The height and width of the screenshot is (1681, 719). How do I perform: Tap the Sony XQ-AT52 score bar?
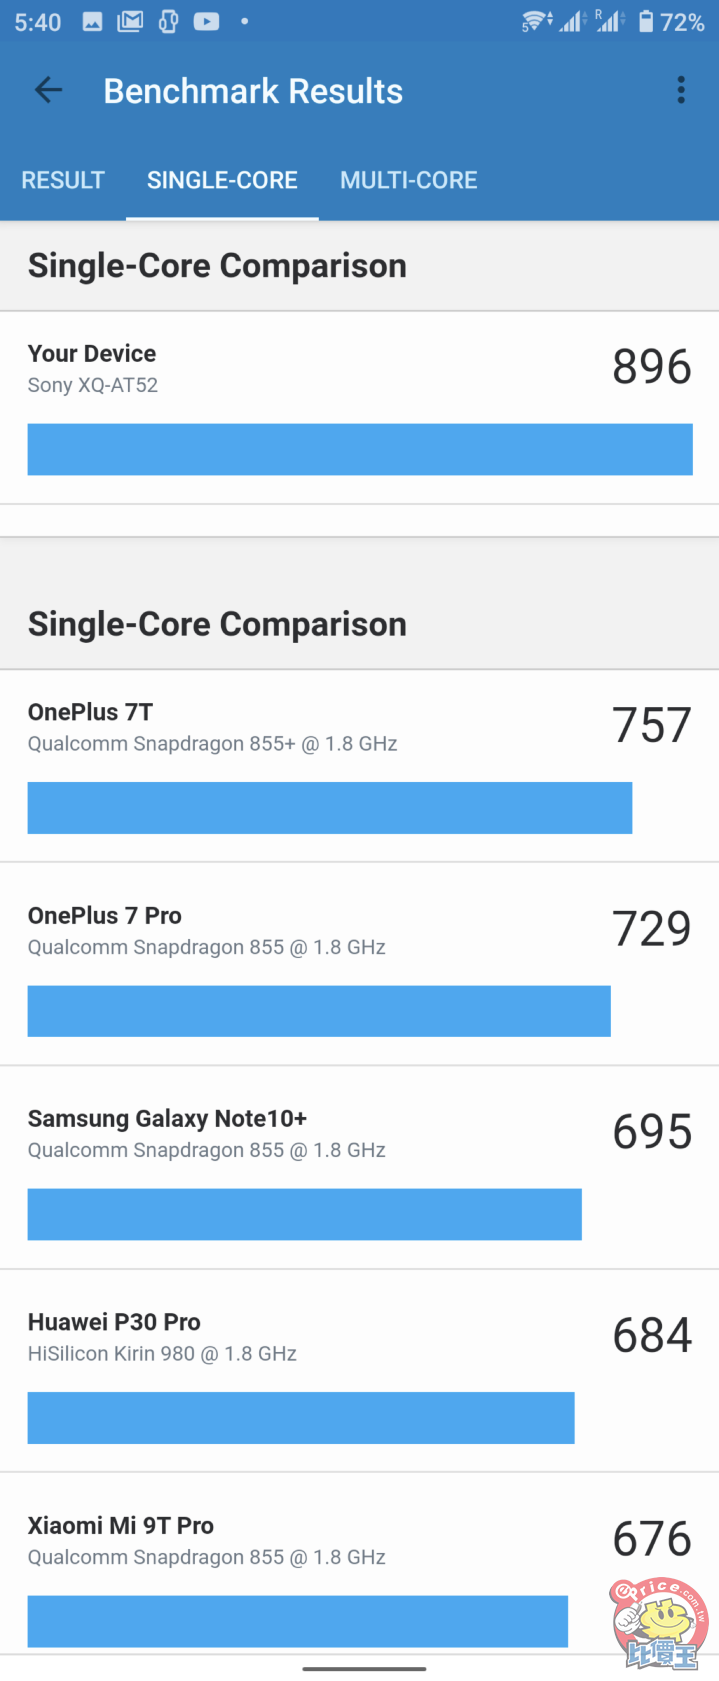pos(360,449)
